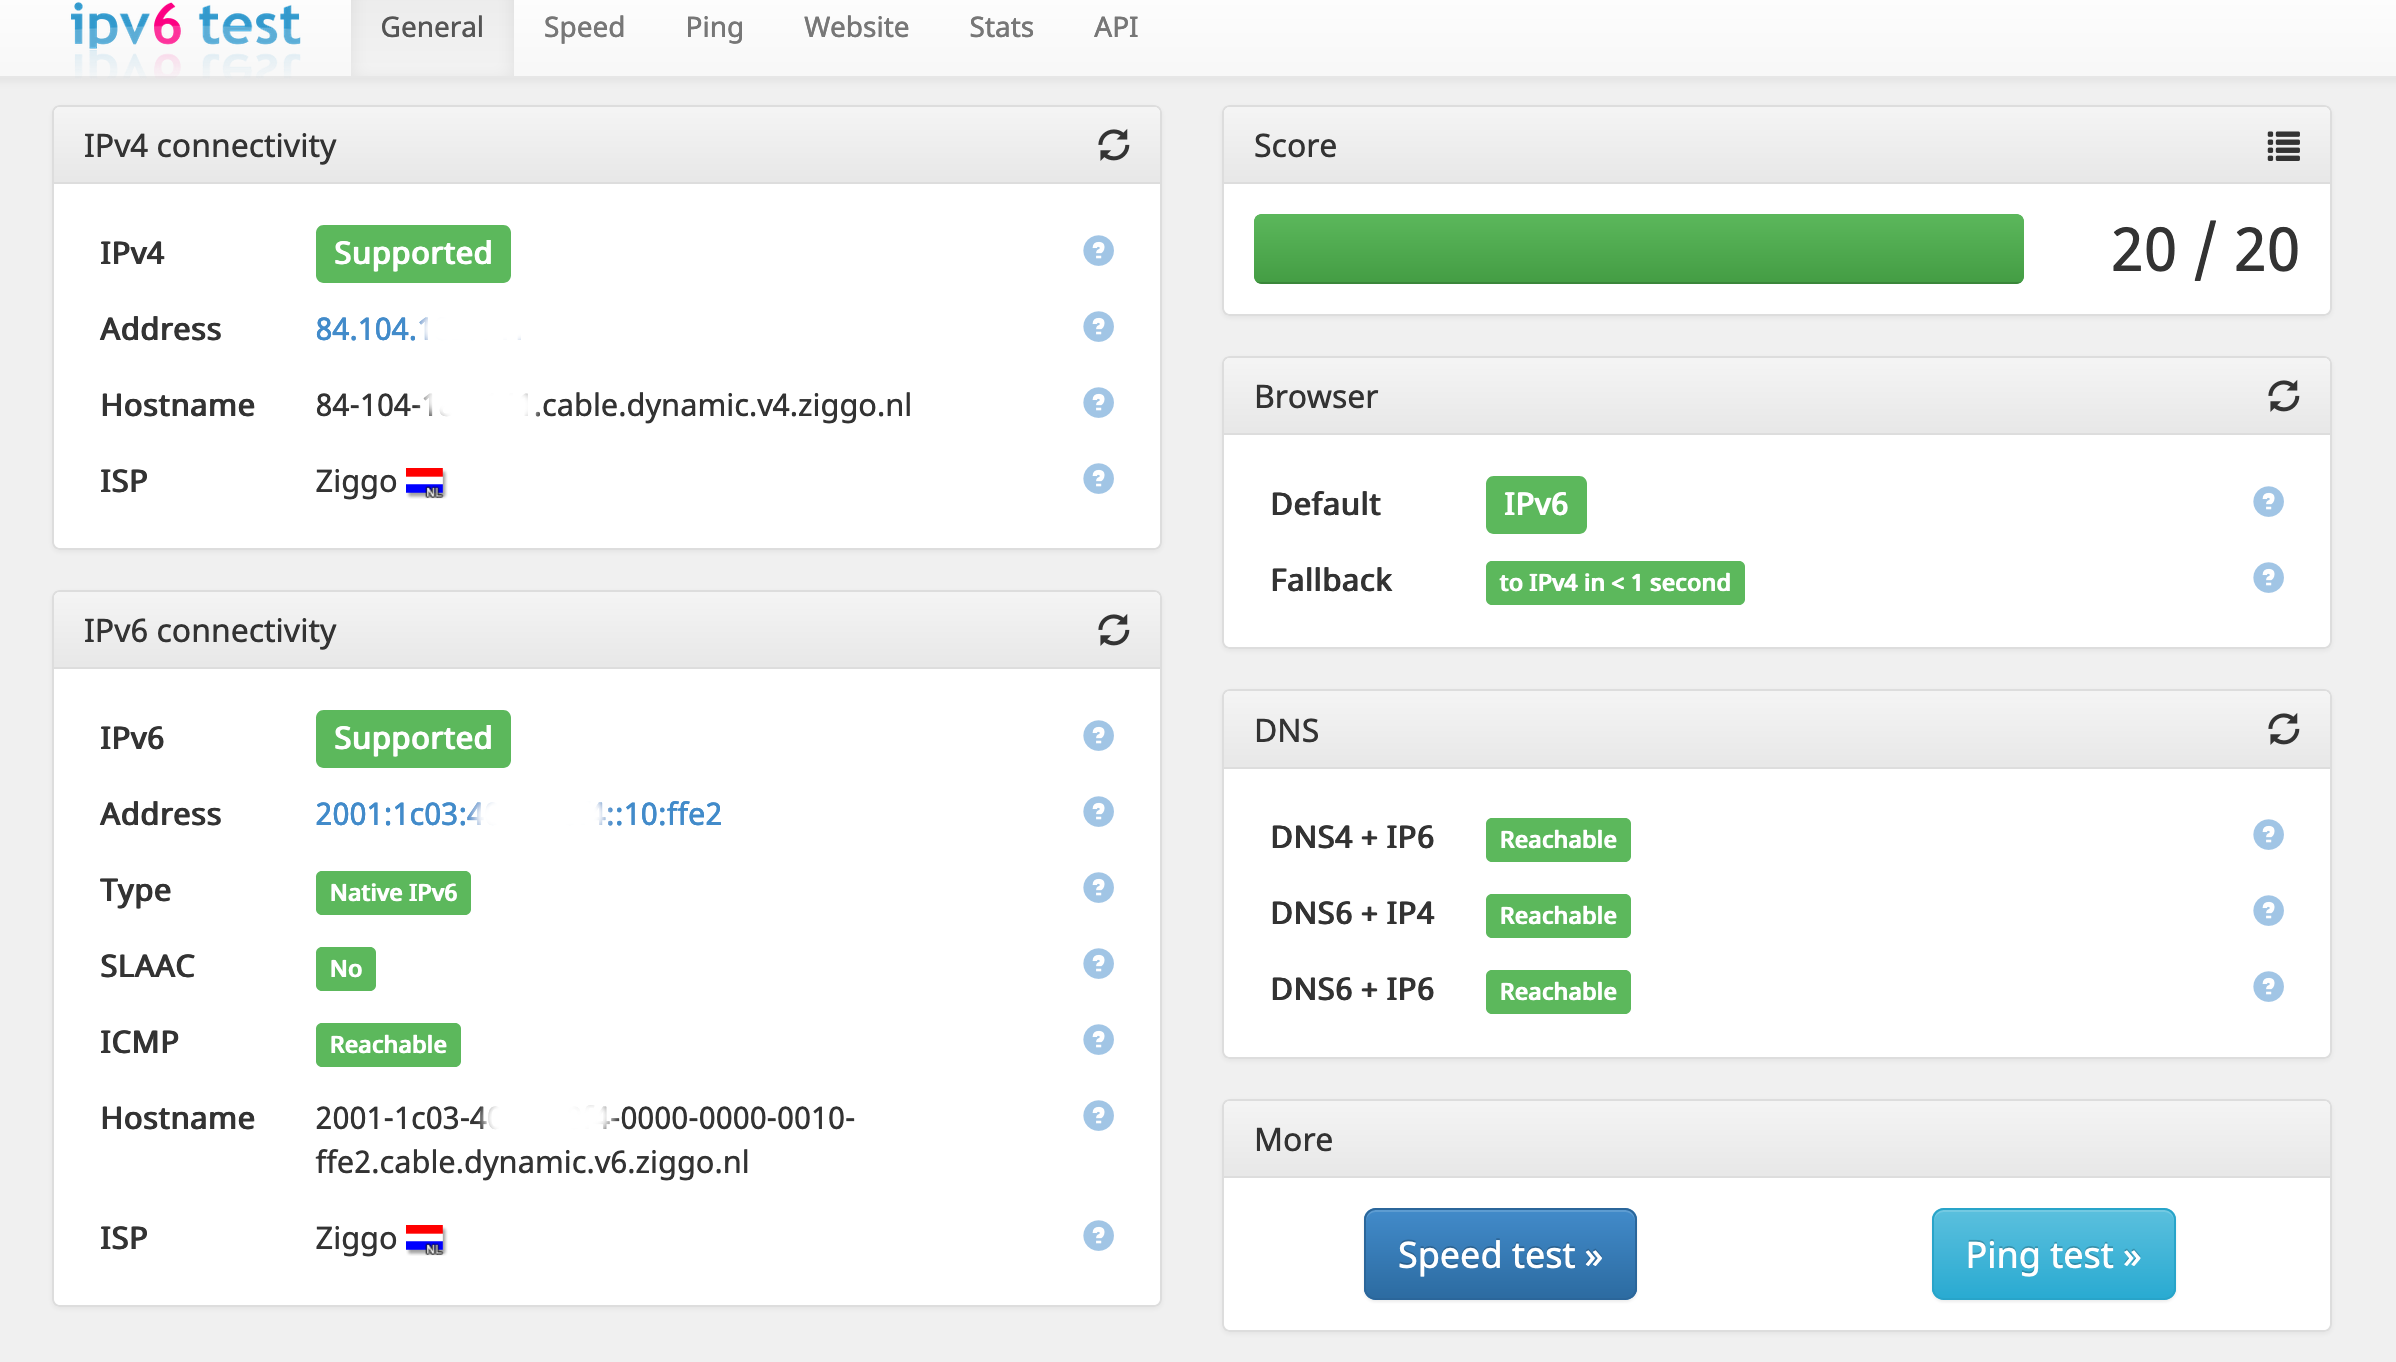Switch to the Speed tab

(584, 28)
